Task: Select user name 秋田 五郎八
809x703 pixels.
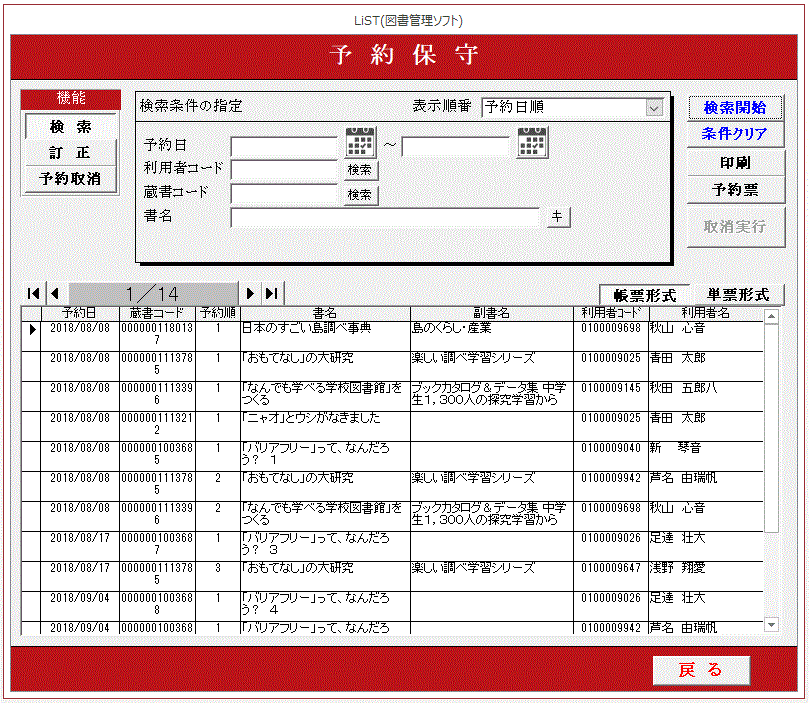Action: tap(706, 396)
